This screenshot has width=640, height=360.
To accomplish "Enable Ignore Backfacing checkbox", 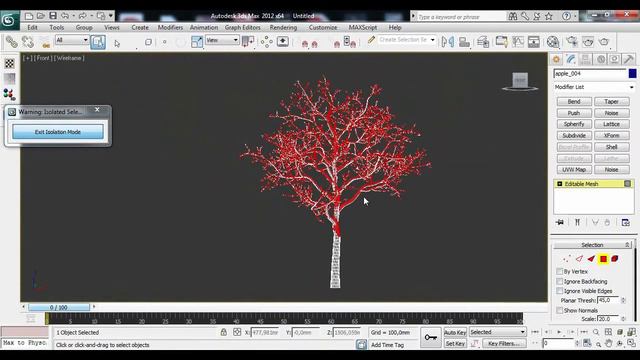I will 560,281.
